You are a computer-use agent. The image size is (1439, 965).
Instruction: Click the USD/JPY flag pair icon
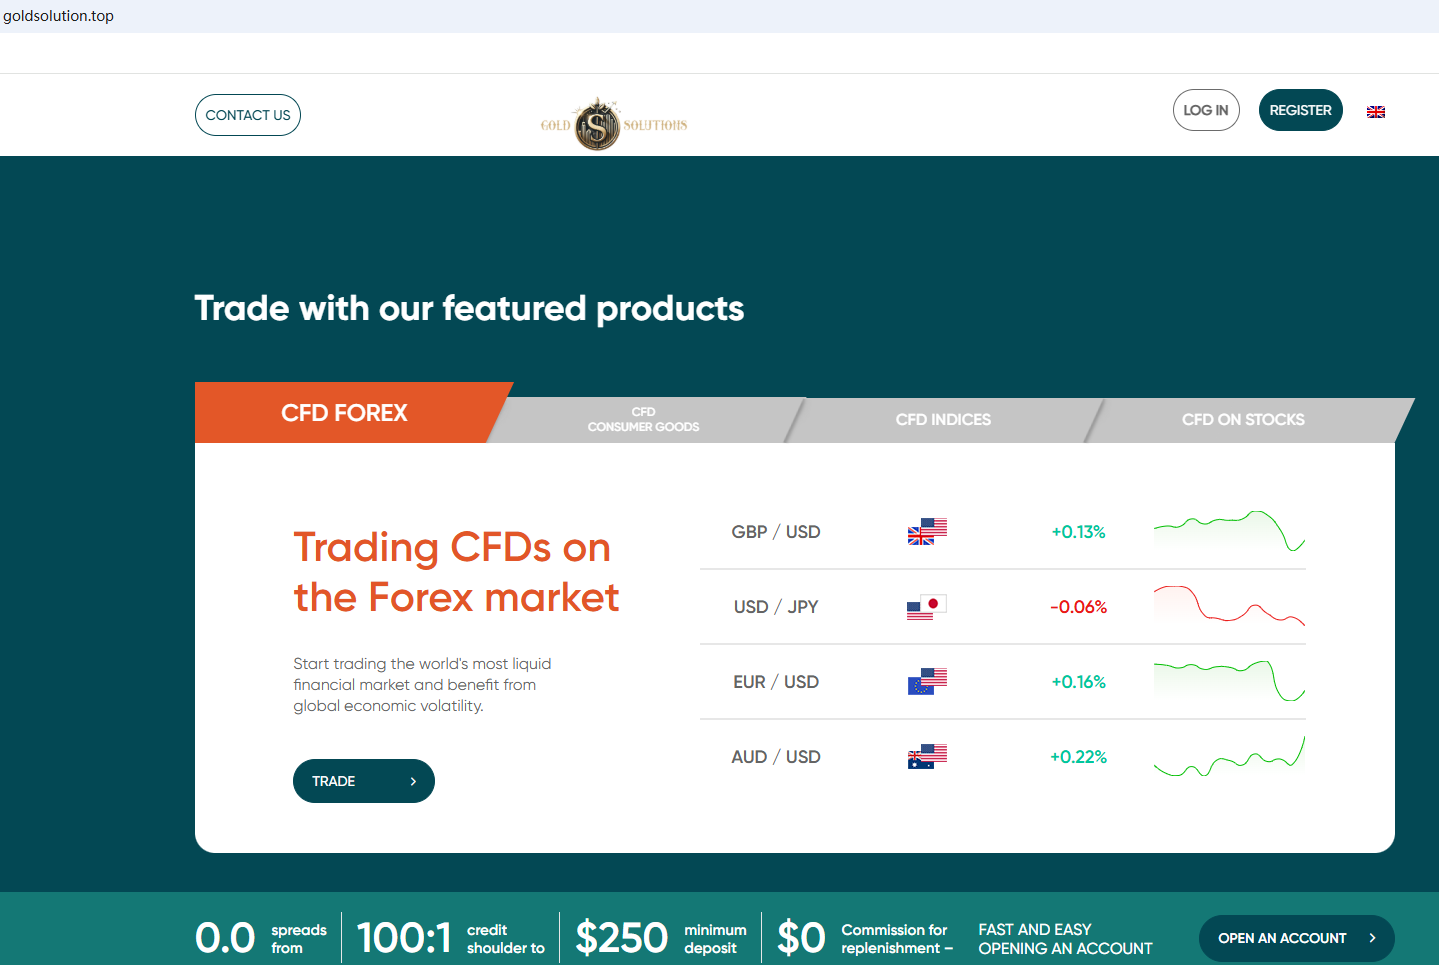click(x=927, y=607)
